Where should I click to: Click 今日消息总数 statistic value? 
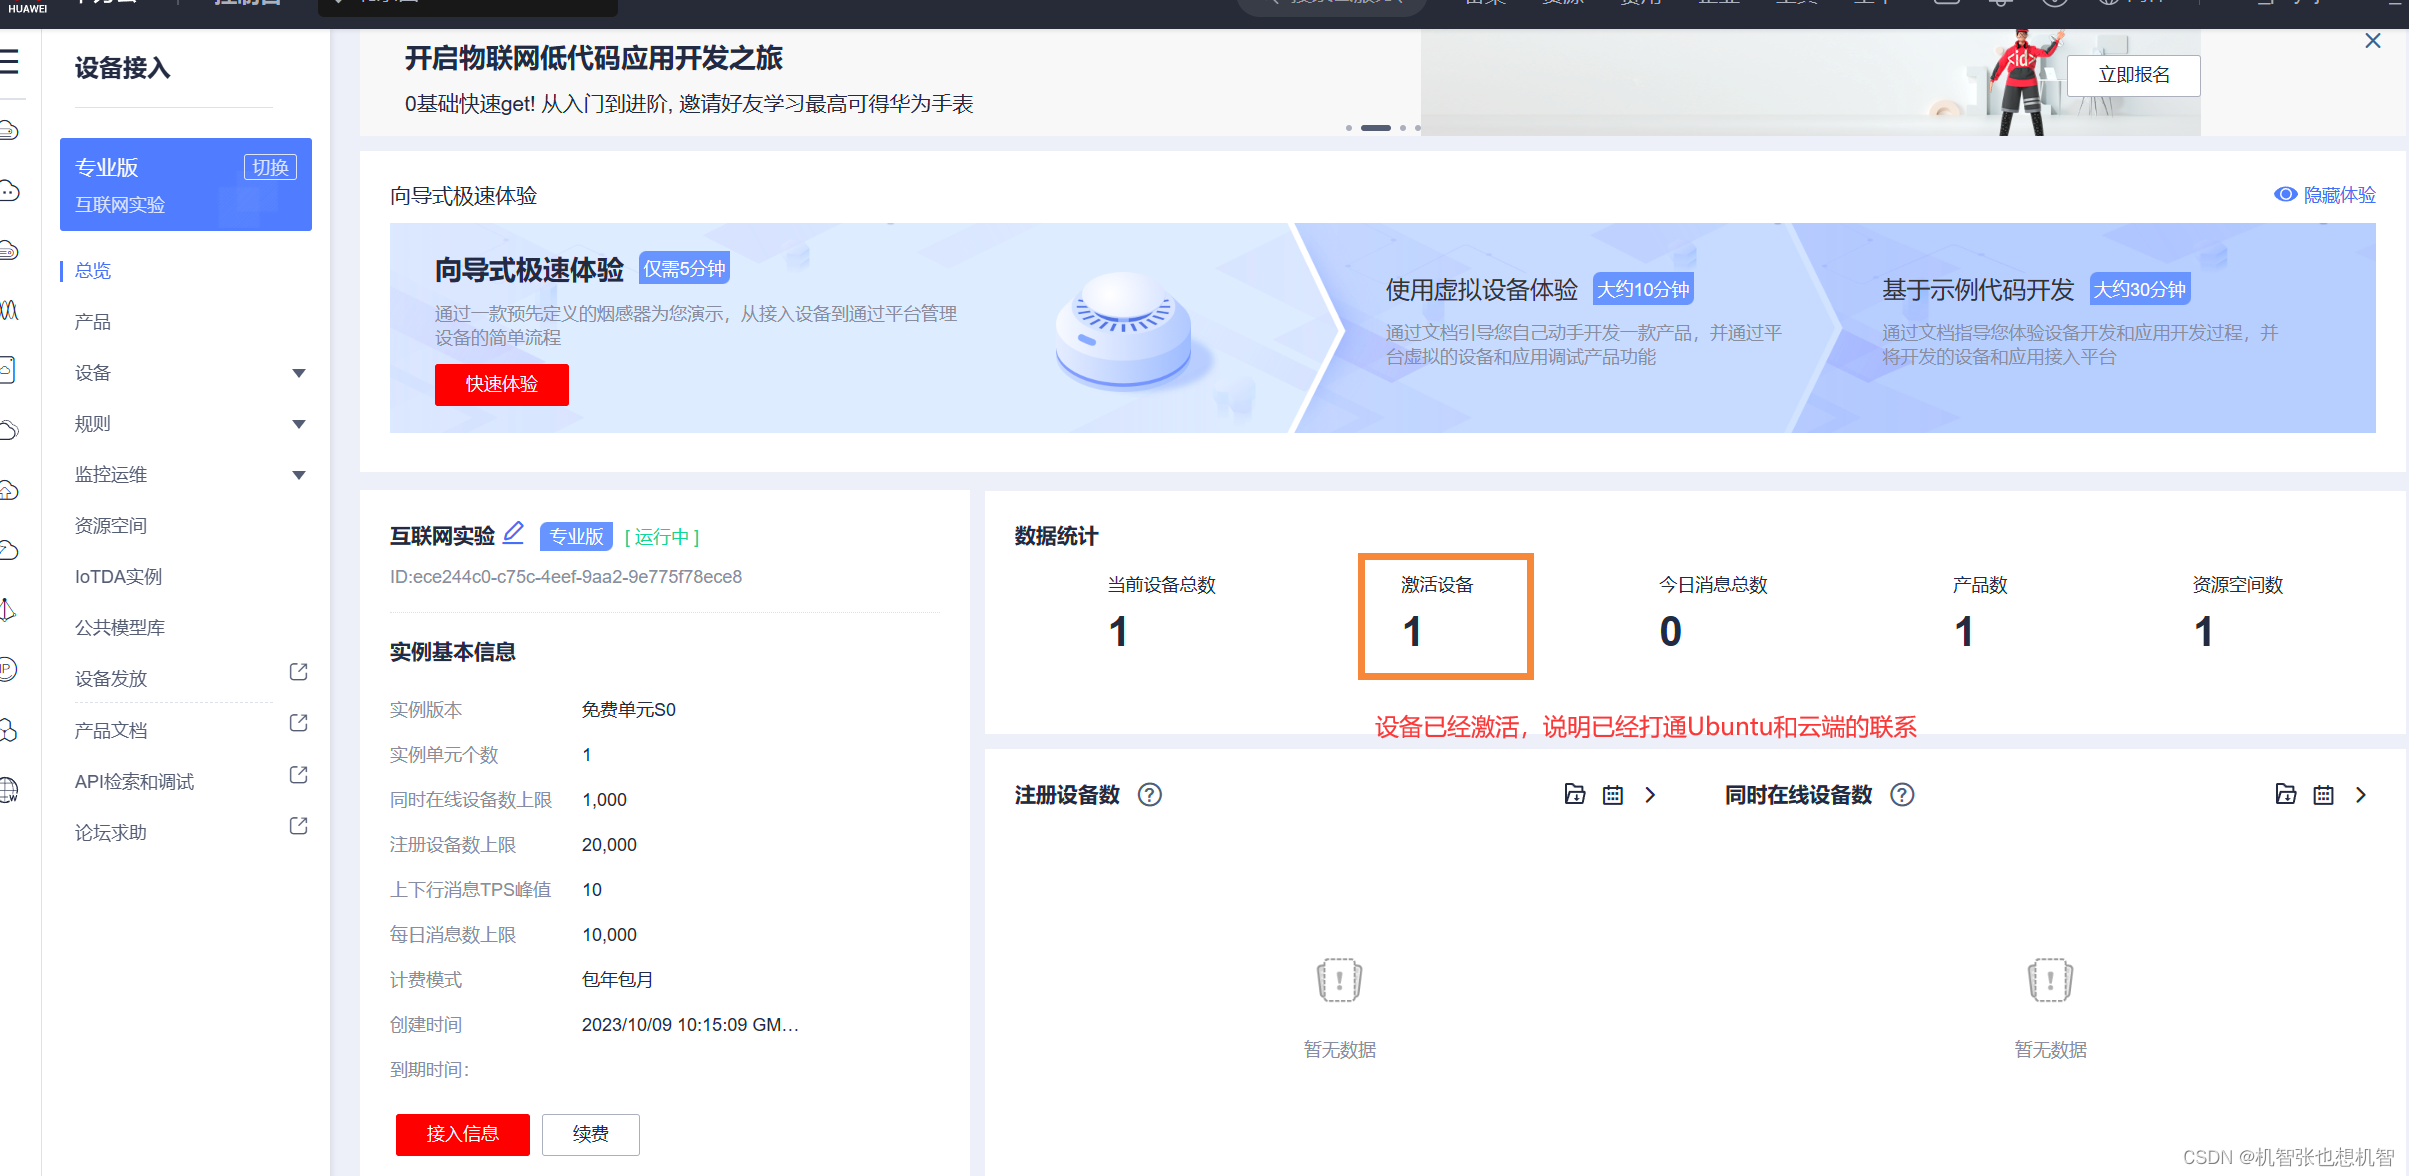coord(1671,632)
